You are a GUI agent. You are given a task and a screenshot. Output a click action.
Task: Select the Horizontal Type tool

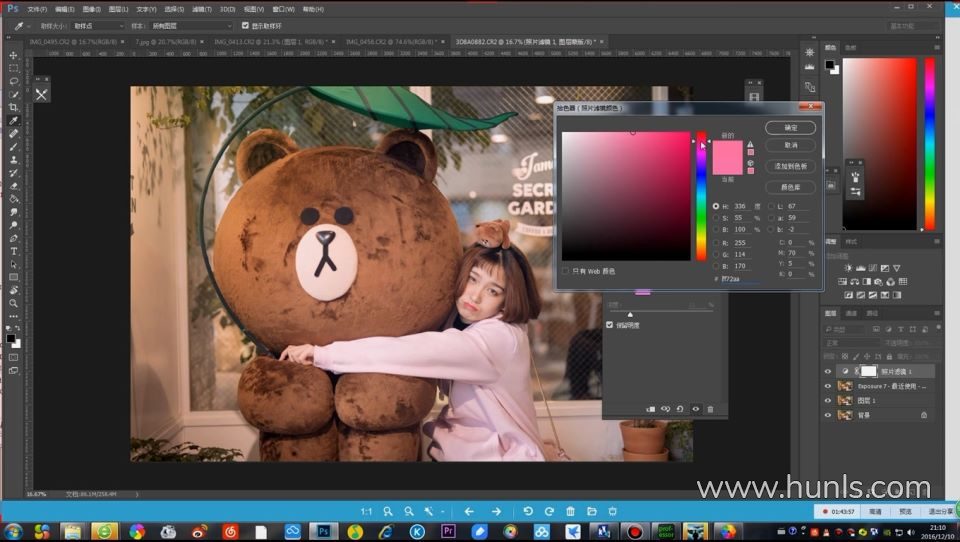pos(13,251)
